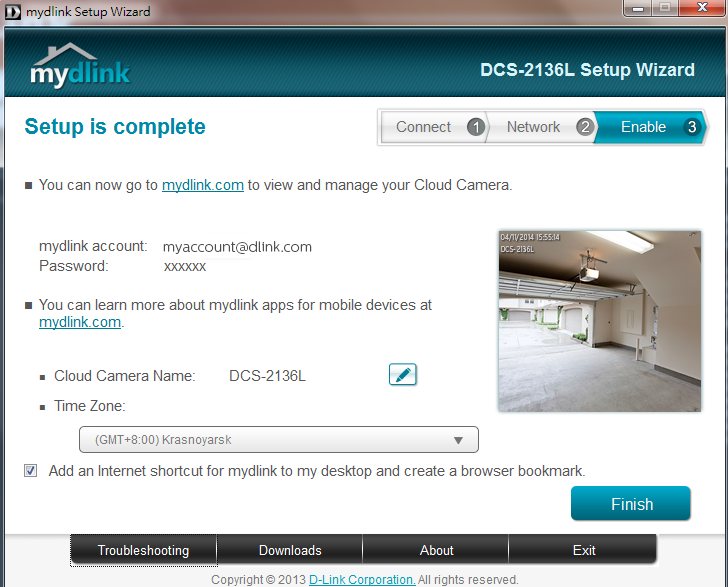This screenshot has width=728, height=587.
Task: Click the About menu item
Action: [x=436, y=550]
